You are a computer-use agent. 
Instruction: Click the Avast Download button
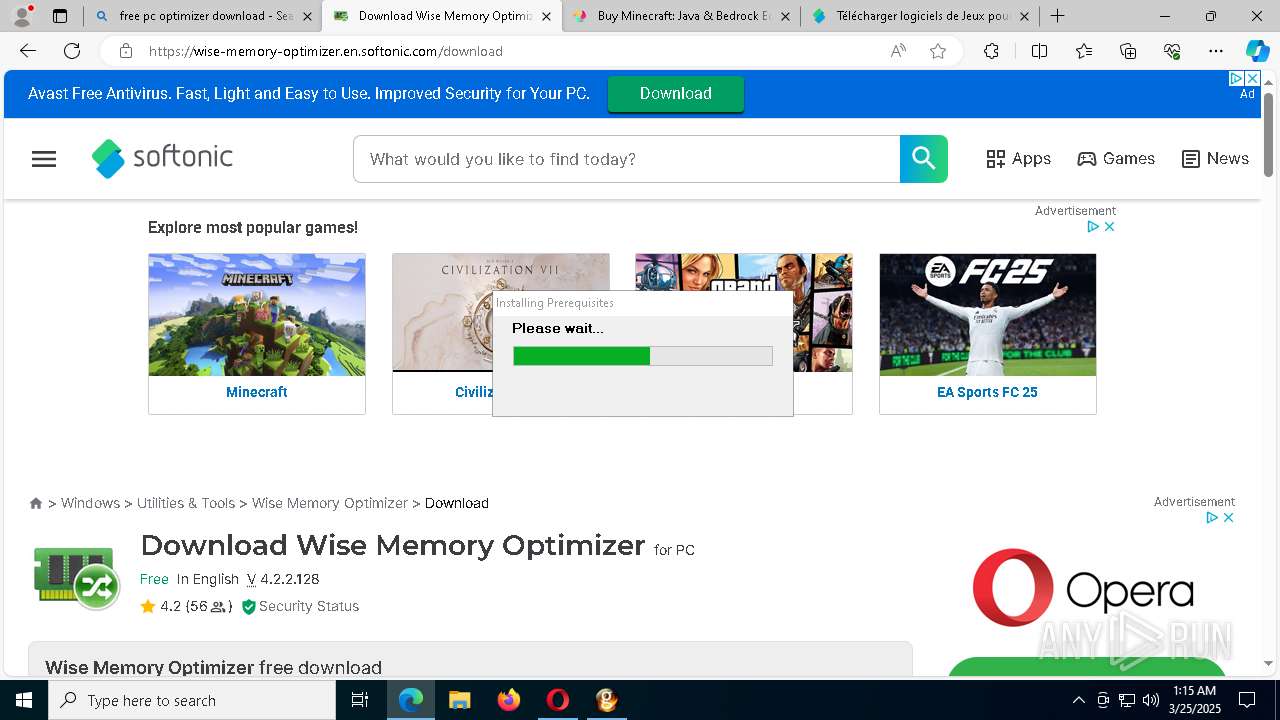pyautogui.click(x=676, y=93)
